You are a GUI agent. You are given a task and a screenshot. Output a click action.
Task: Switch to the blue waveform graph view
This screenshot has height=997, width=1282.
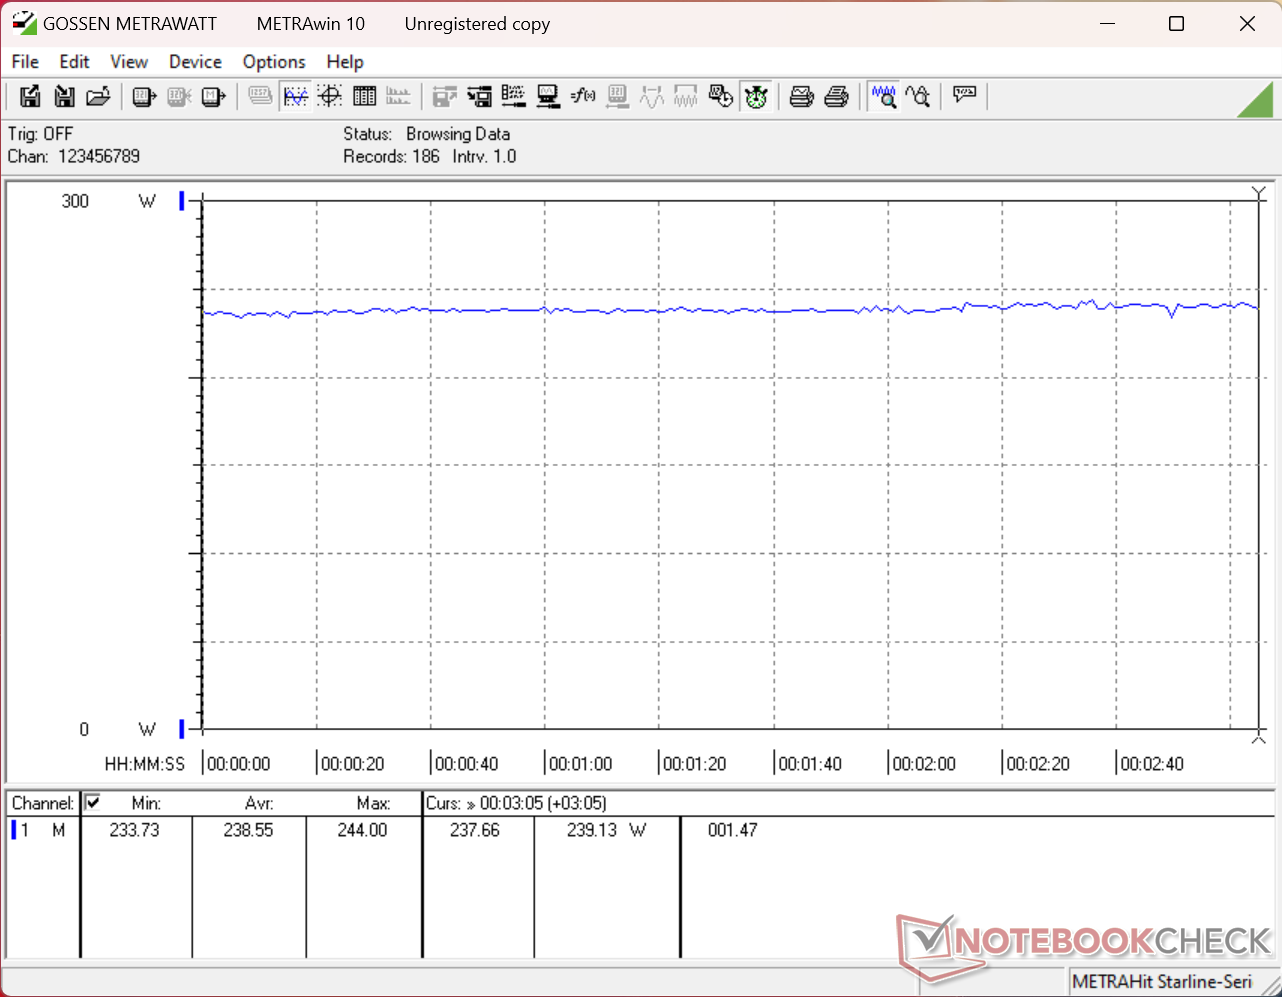296,96
